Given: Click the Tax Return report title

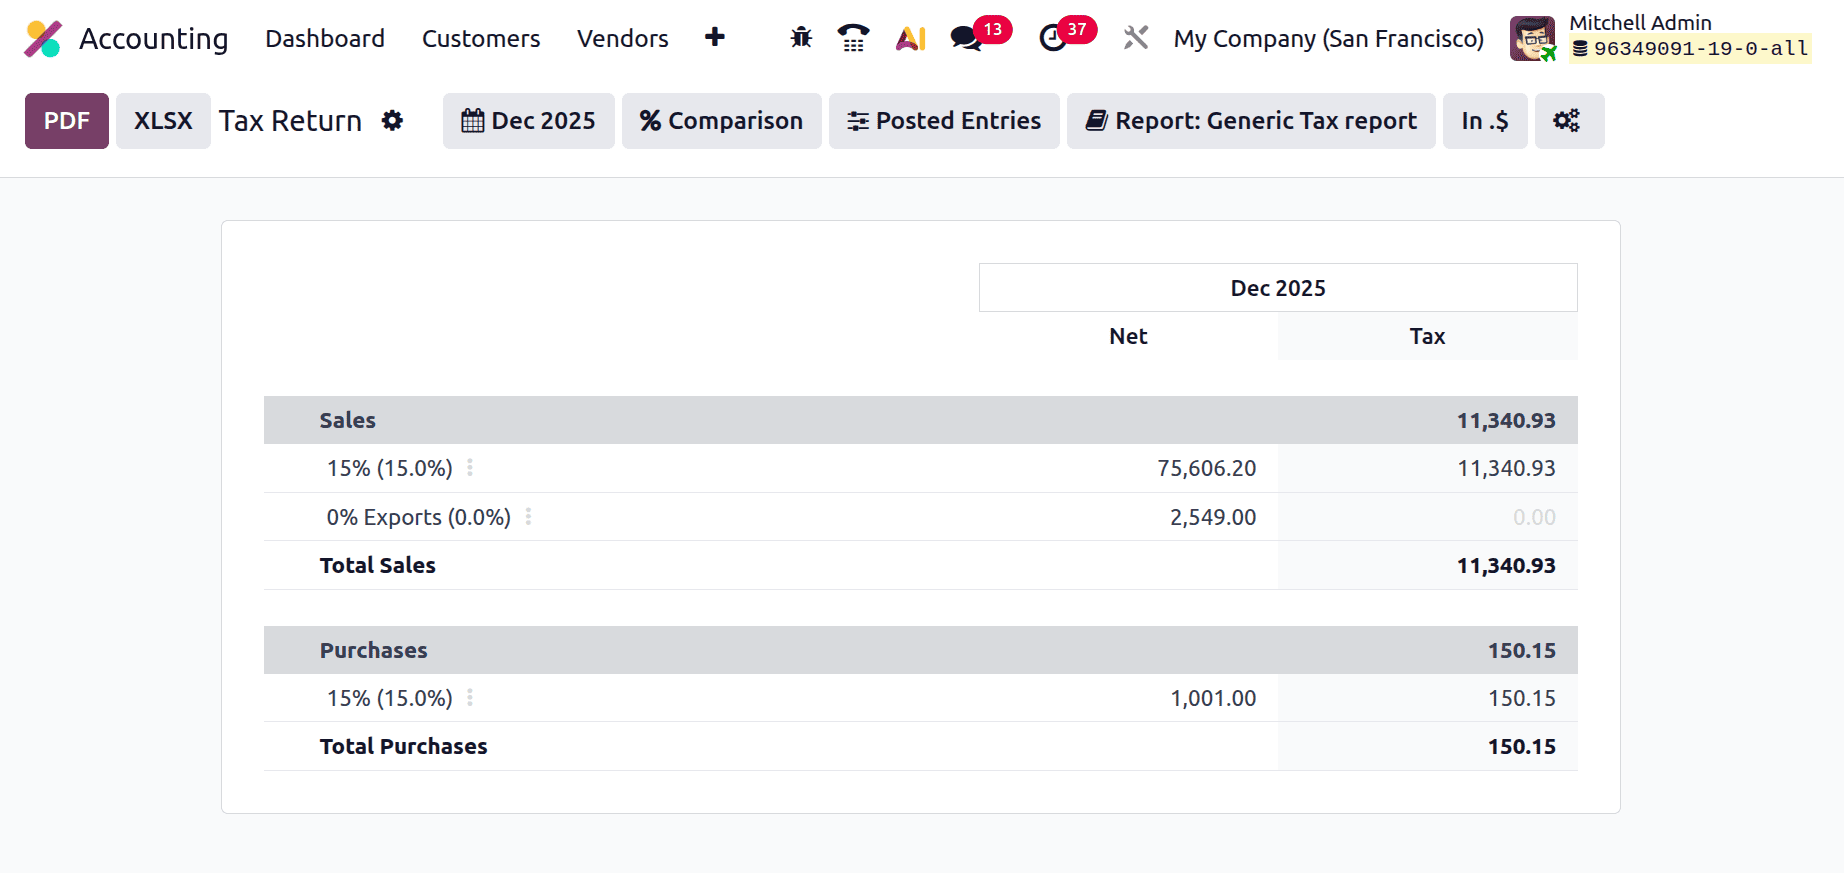Looking at the screenshot, I should 290,121.
